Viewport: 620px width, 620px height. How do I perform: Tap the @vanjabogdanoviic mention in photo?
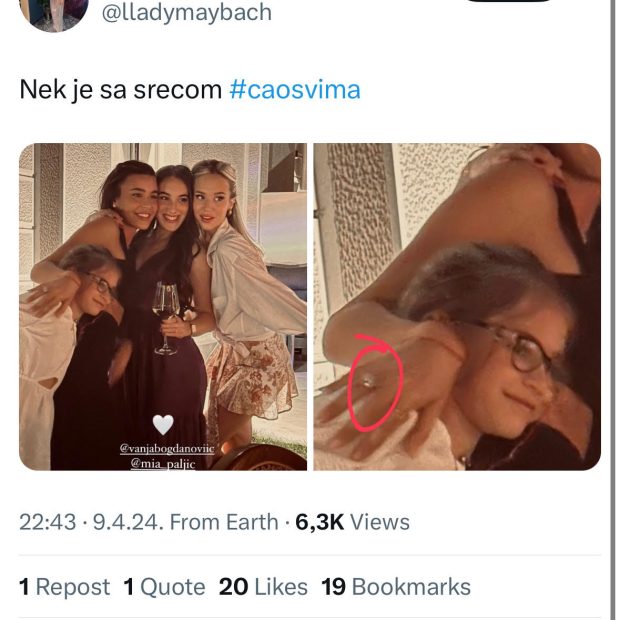167,449
